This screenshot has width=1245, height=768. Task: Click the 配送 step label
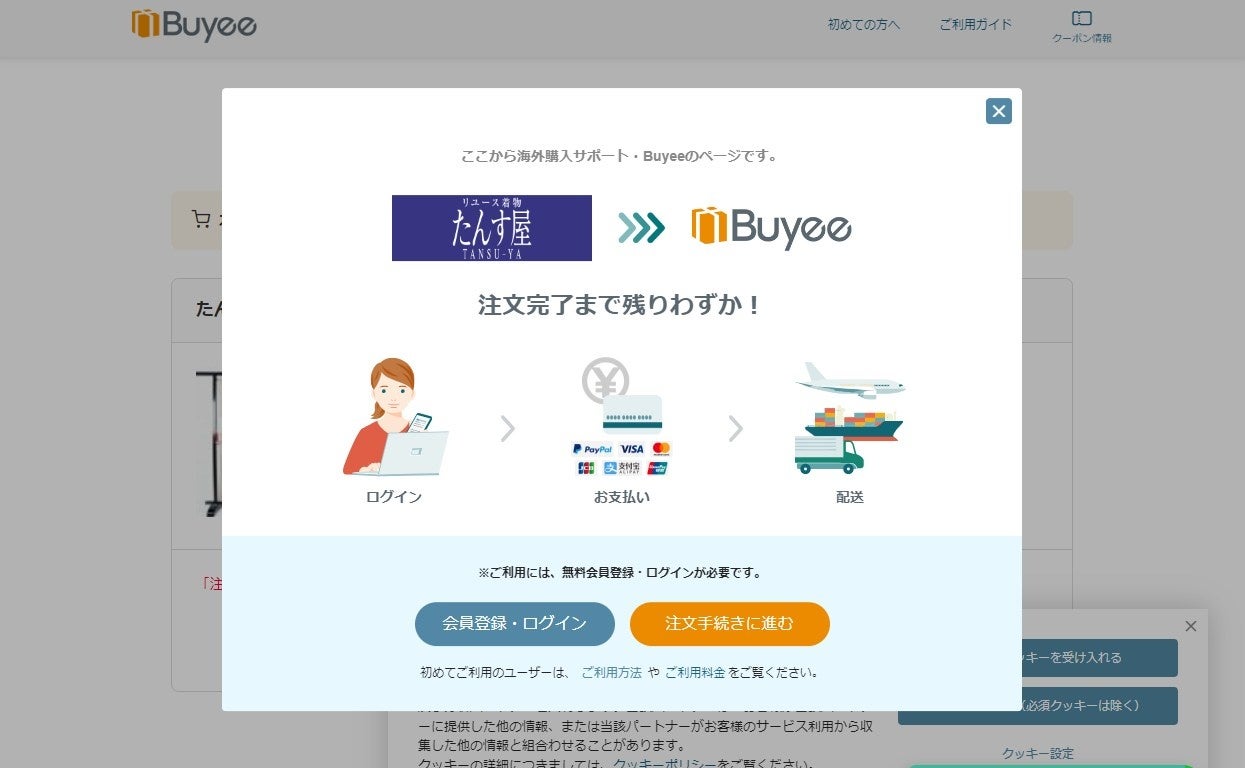(850, 497)
